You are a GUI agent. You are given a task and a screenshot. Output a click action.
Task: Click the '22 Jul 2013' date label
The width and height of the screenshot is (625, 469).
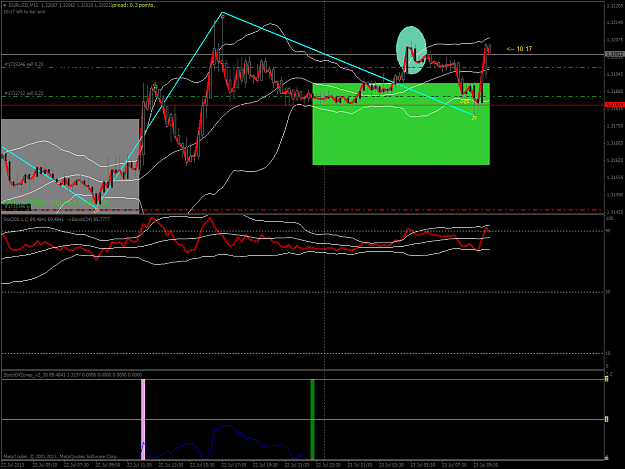[13, 465]
